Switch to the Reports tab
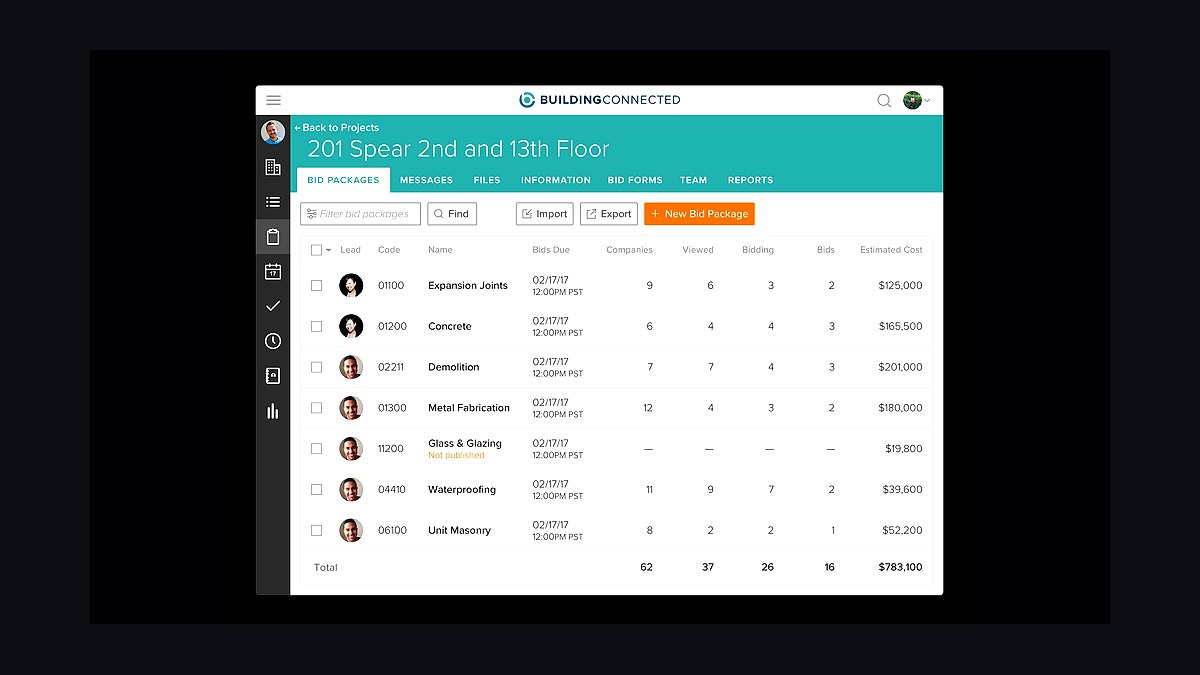This screenshot has height=675, width=1200. coord(750,180)
